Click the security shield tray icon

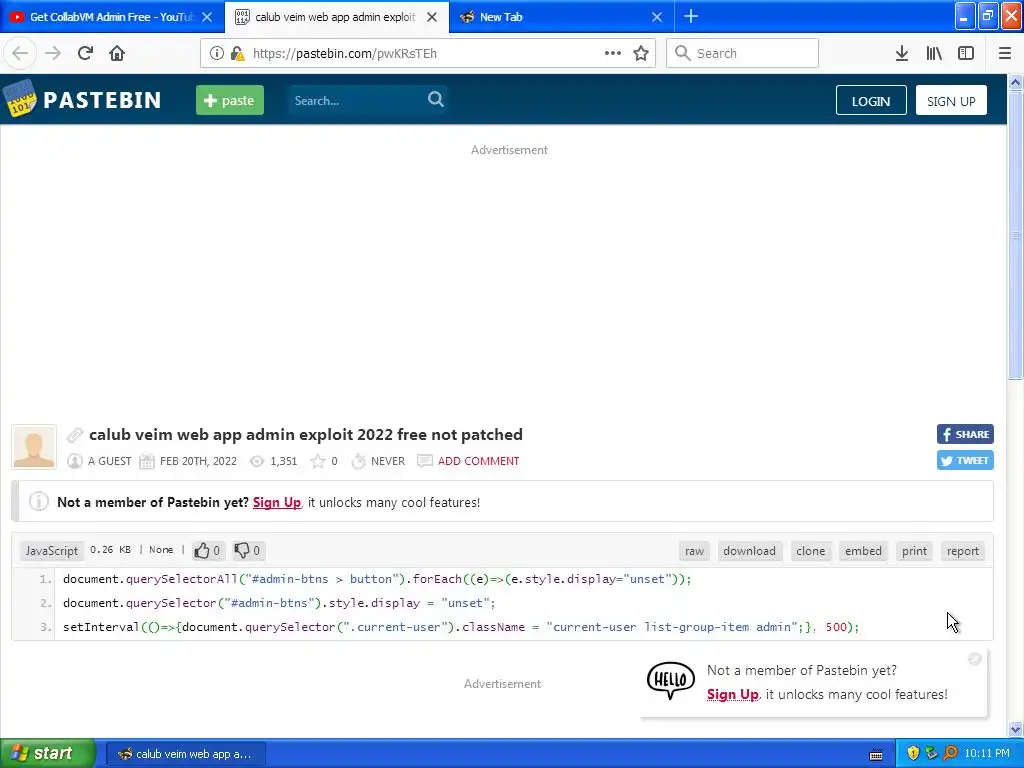click(x=913, y=754)
